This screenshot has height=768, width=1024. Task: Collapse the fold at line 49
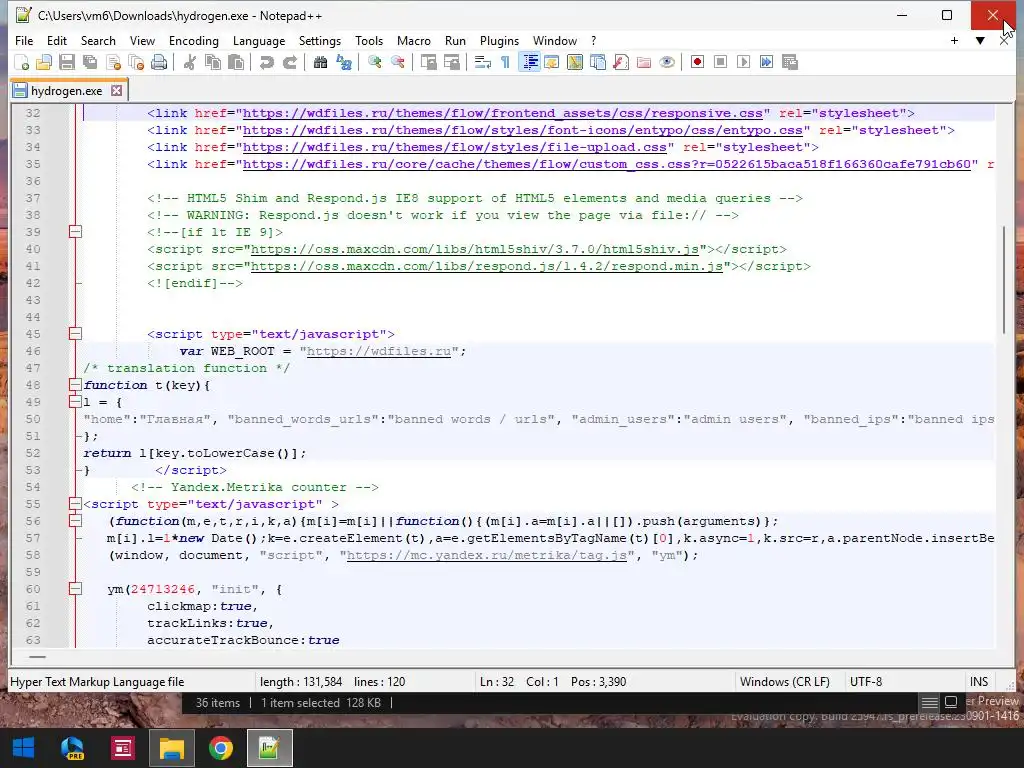click(75, 402)
